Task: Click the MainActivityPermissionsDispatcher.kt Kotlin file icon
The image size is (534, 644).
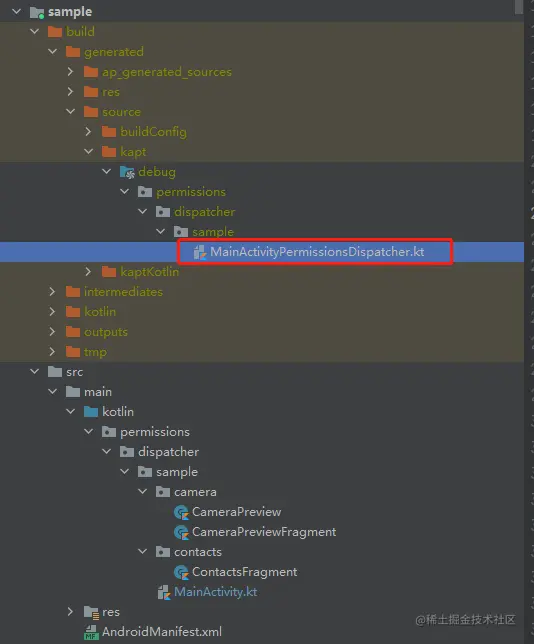Action: point(200,252)
